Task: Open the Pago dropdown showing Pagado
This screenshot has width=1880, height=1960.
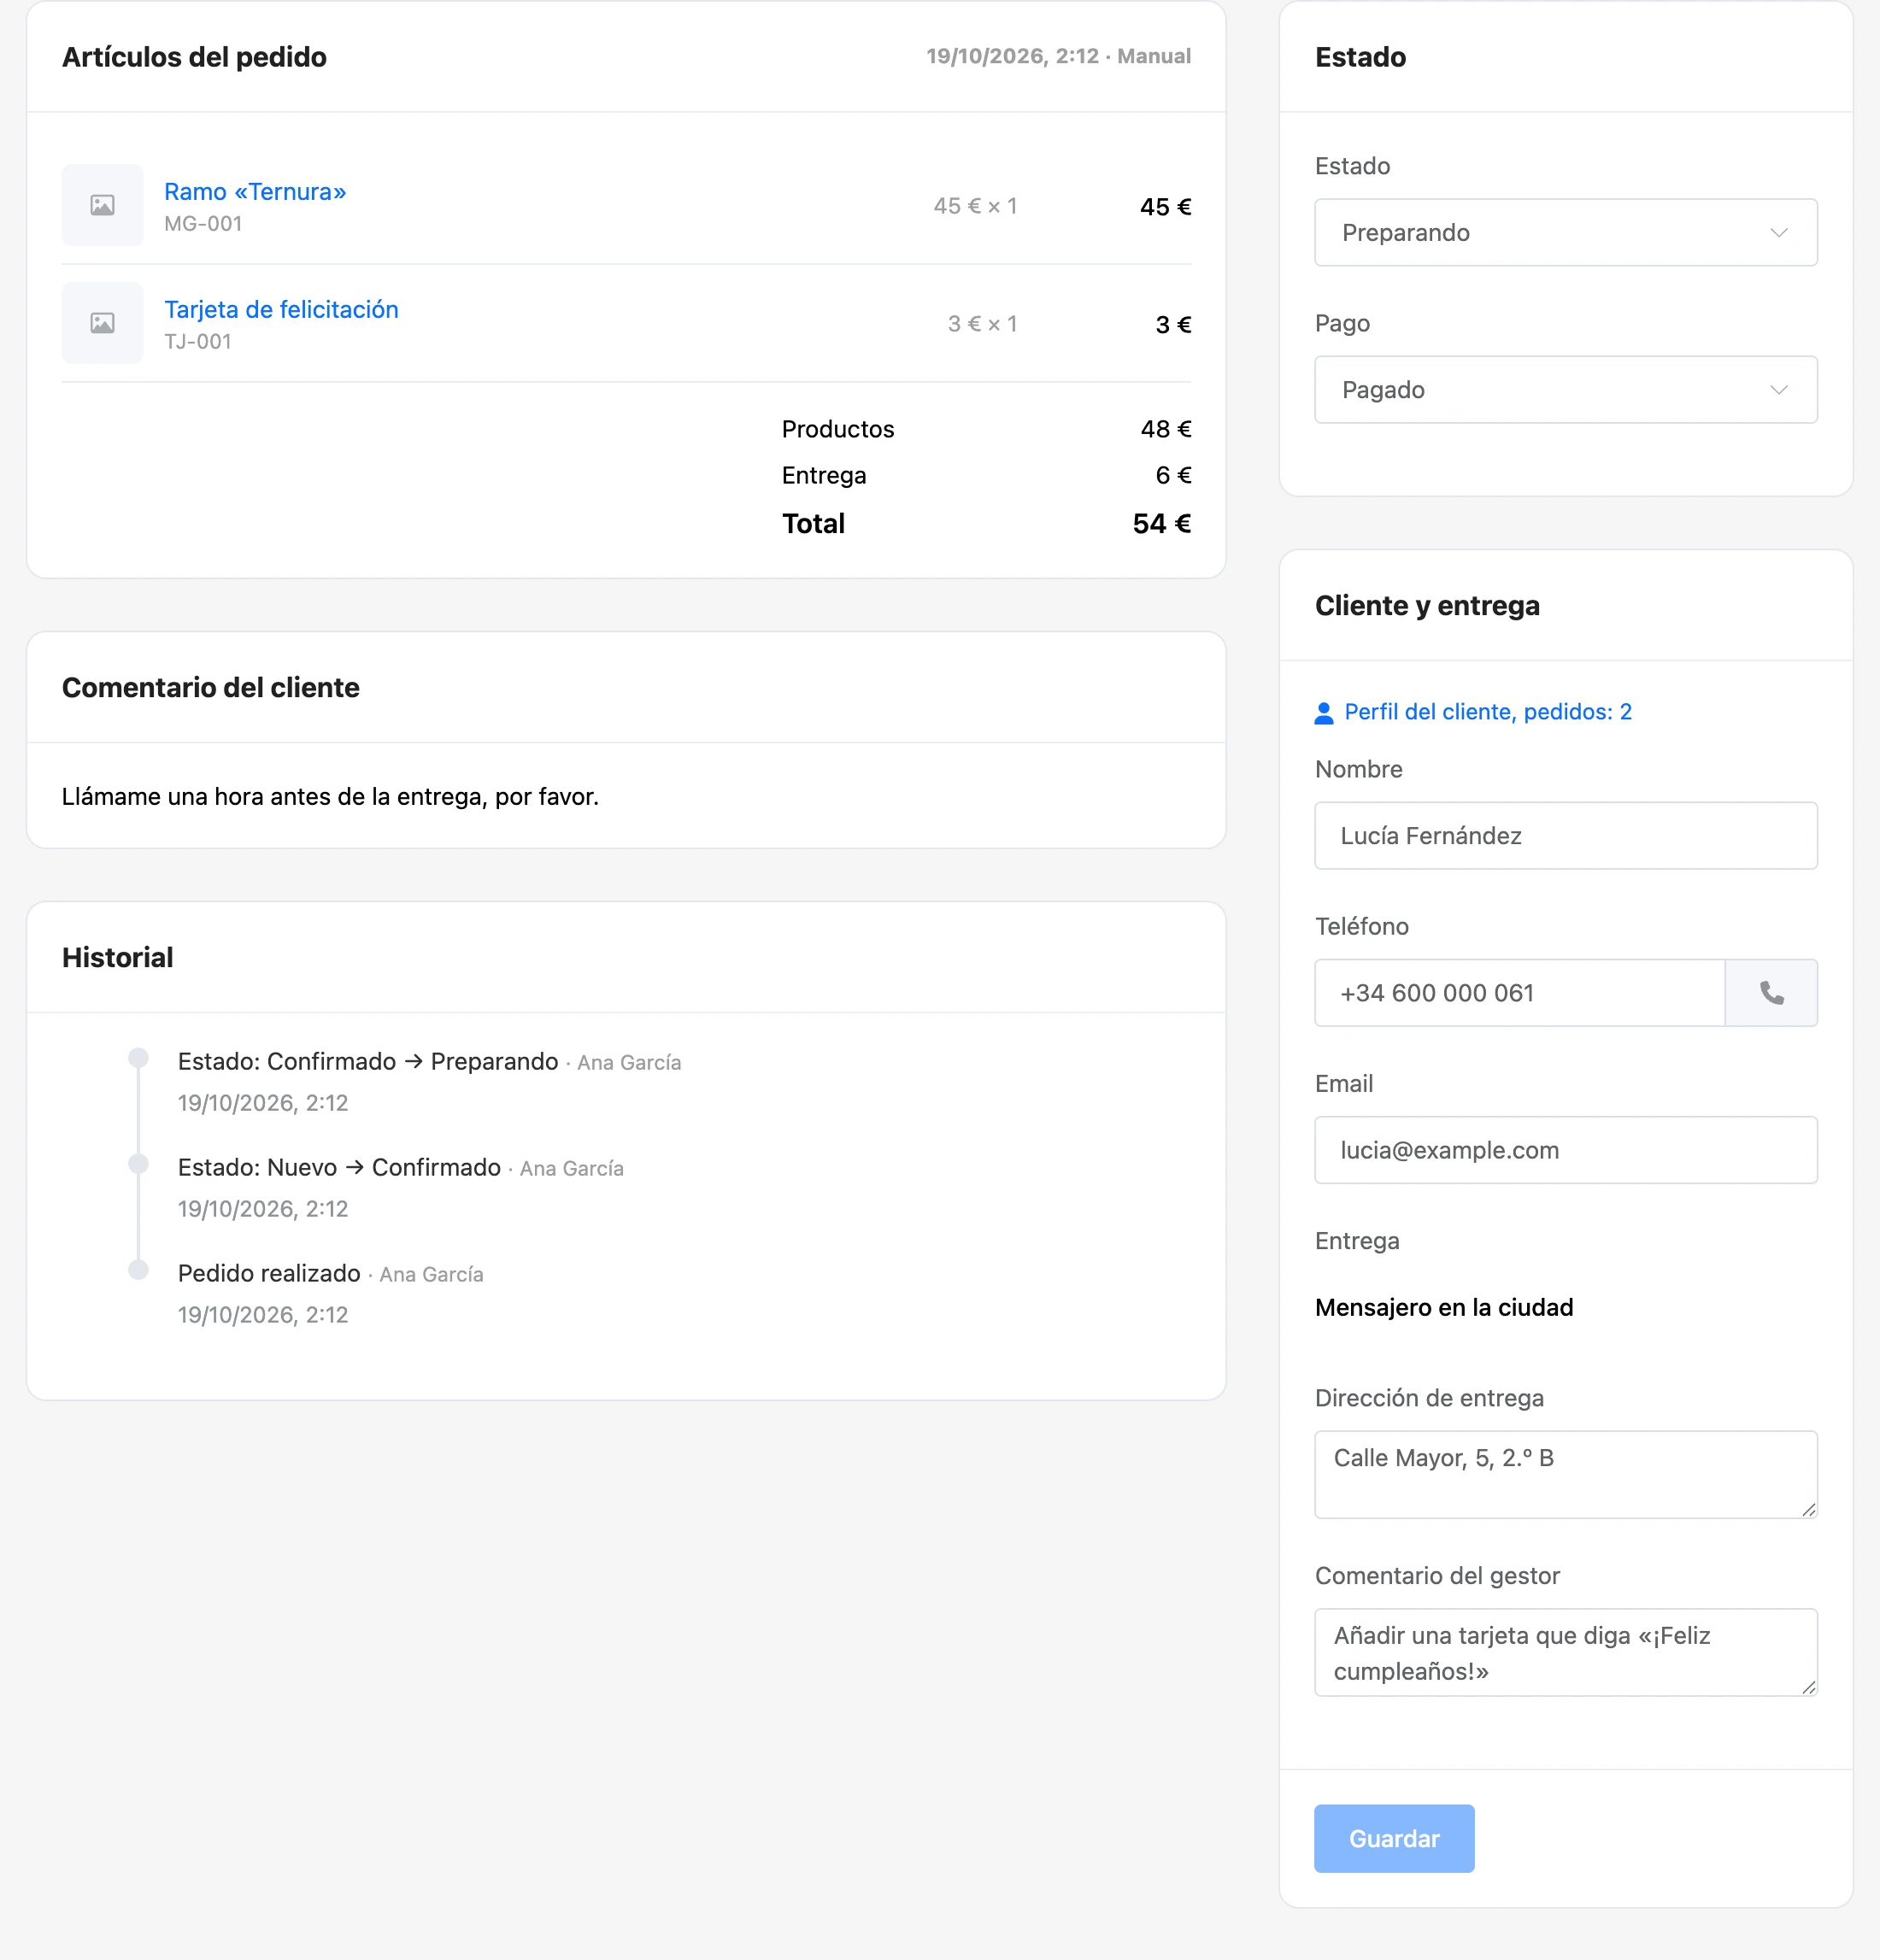Action: coord(1566,390)
